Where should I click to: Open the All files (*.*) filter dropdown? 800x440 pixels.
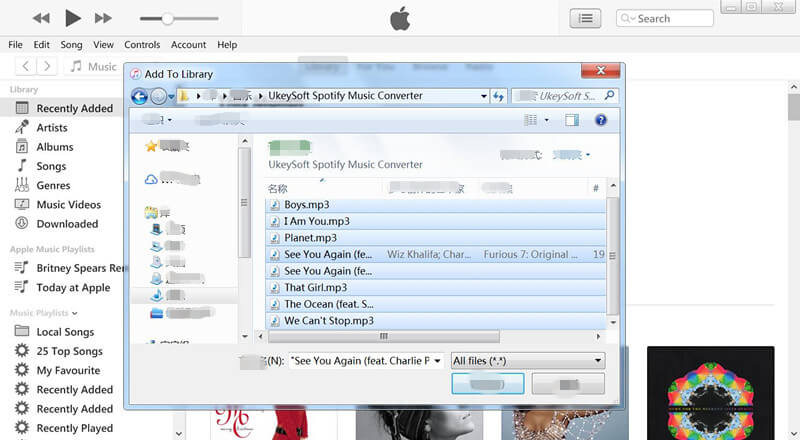[528, 361]
